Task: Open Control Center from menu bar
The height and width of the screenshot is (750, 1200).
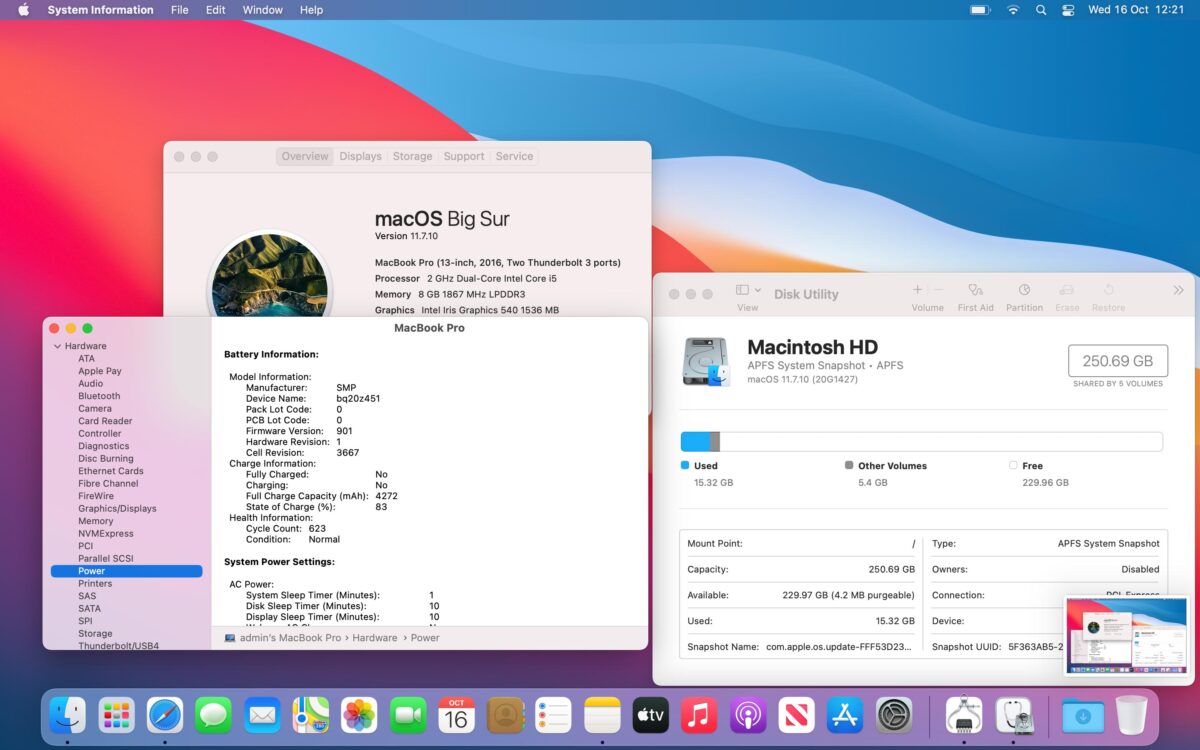Action: click(1068, 10)
